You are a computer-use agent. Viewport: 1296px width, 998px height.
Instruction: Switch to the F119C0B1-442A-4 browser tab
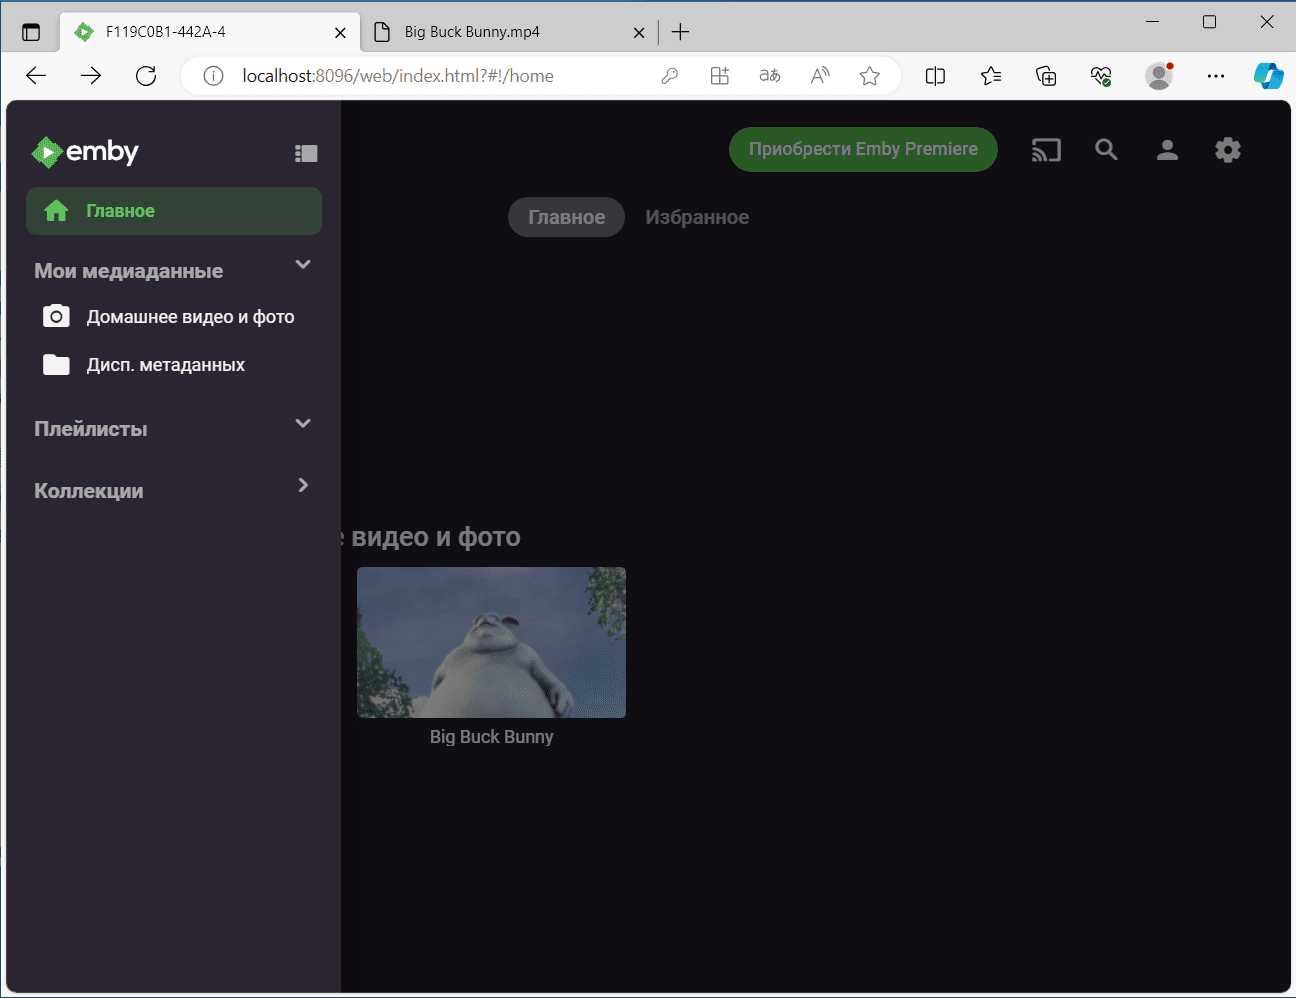click(210, 32)
